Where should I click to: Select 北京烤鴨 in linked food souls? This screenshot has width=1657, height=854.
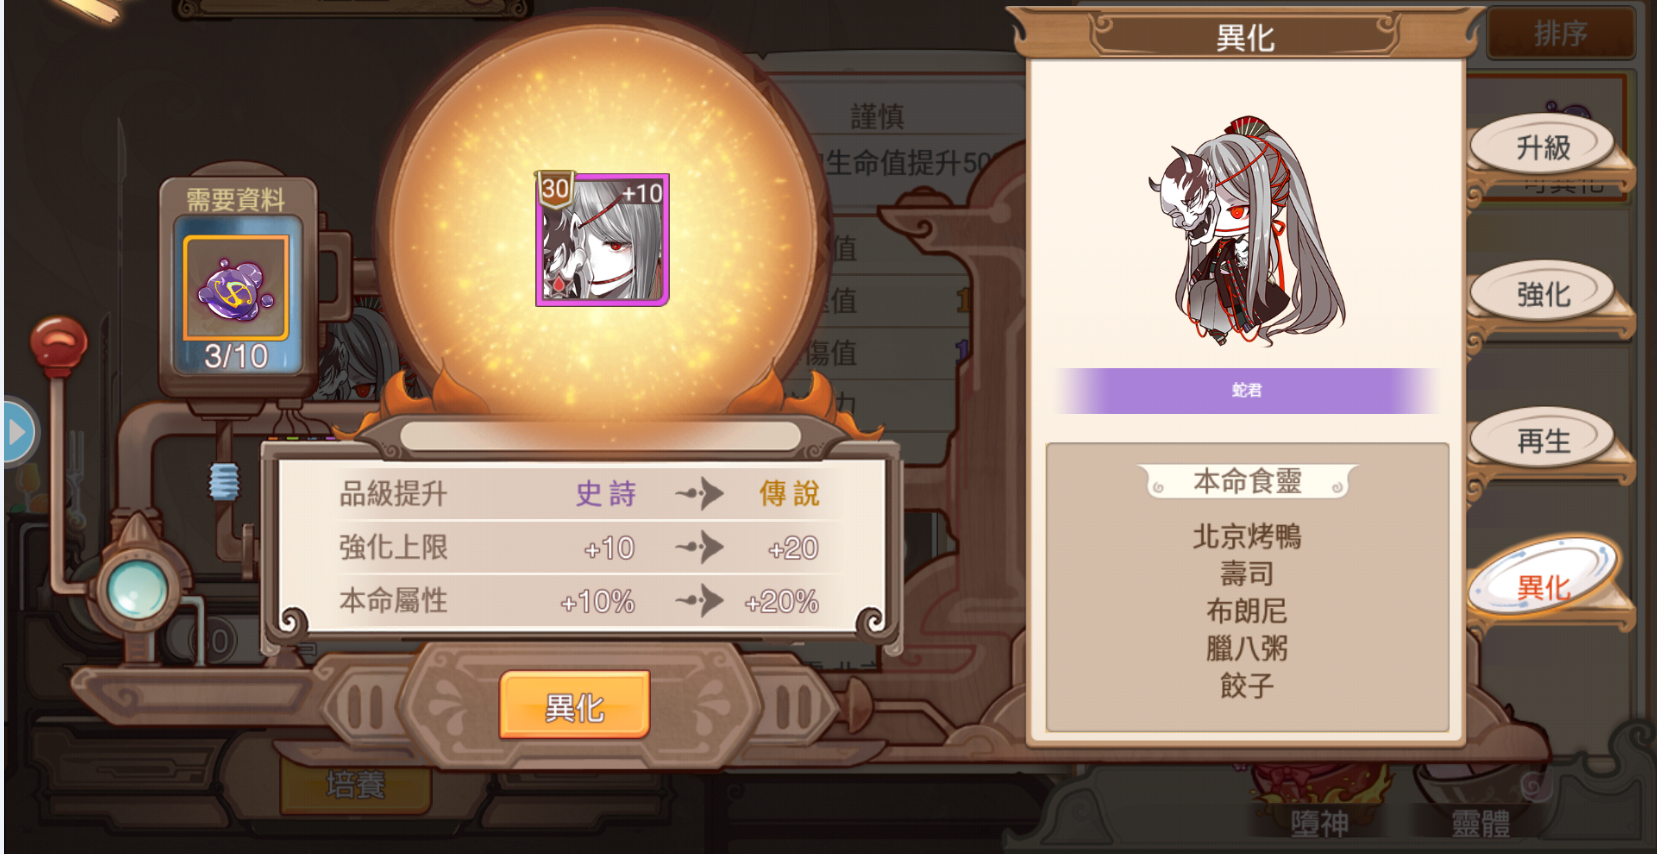coord(1246,537)
